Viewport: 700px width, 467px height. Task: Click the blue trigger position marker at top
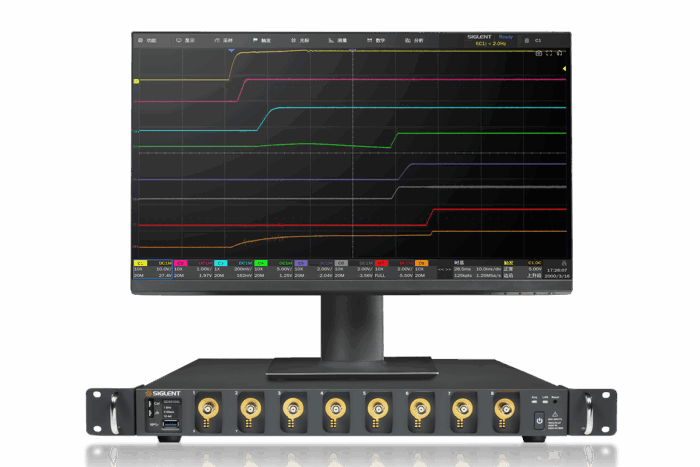[x=231, y=49]
